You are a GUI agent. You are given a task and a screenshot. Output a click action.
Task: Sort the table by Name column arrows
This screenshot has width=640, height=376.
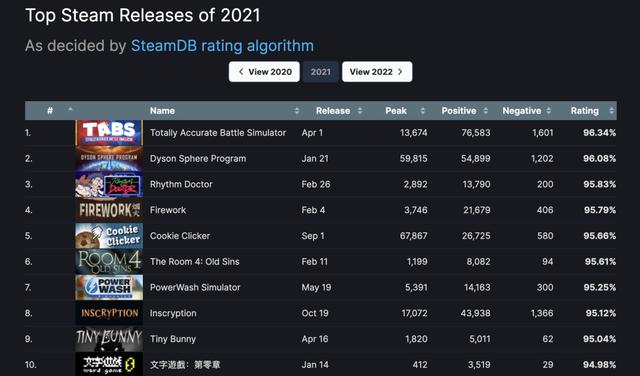297,111
